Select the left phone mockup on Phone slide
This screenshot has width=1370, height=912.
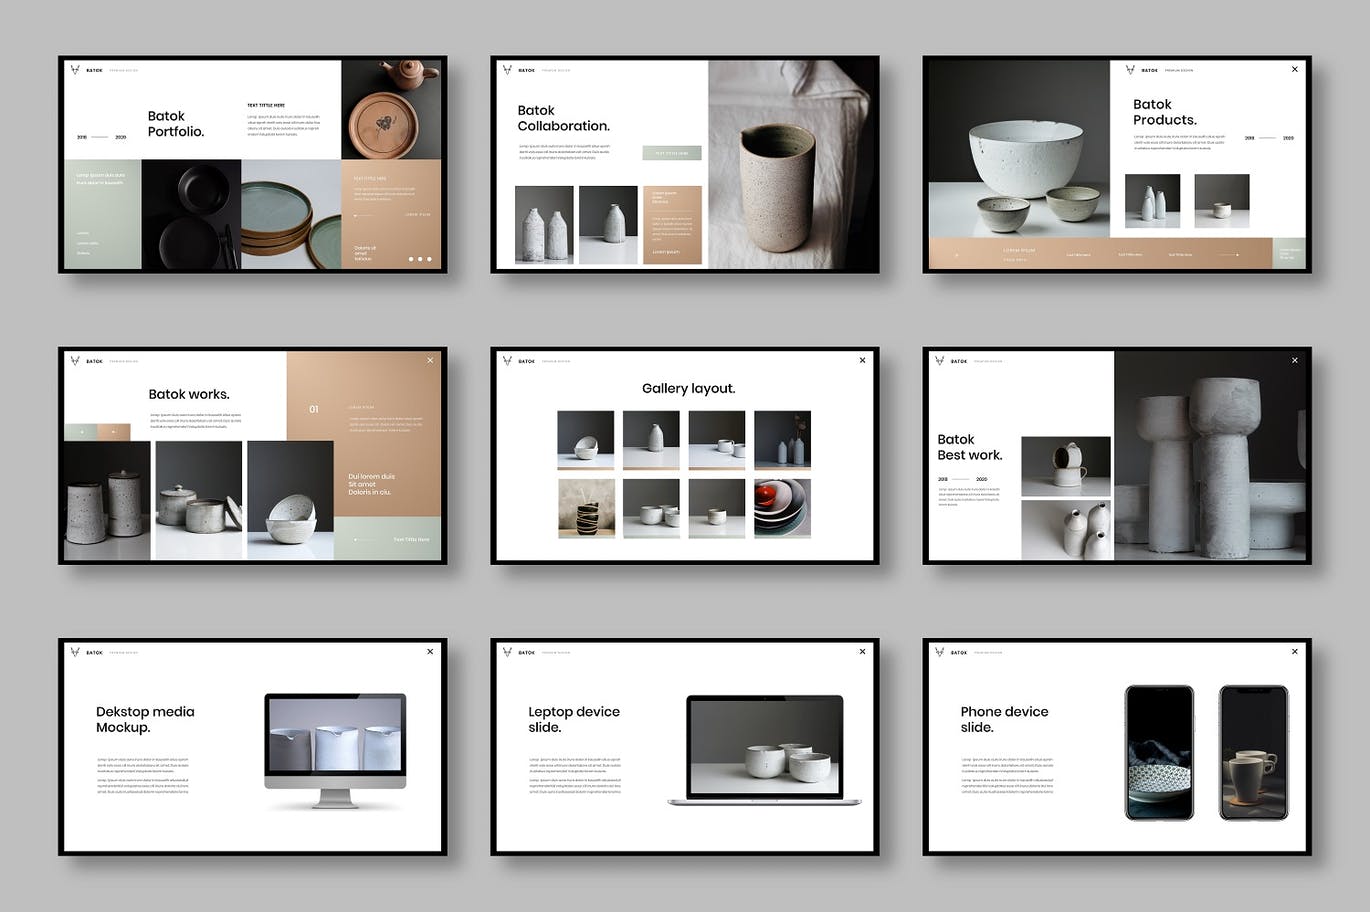click(x=1159, y=752)
